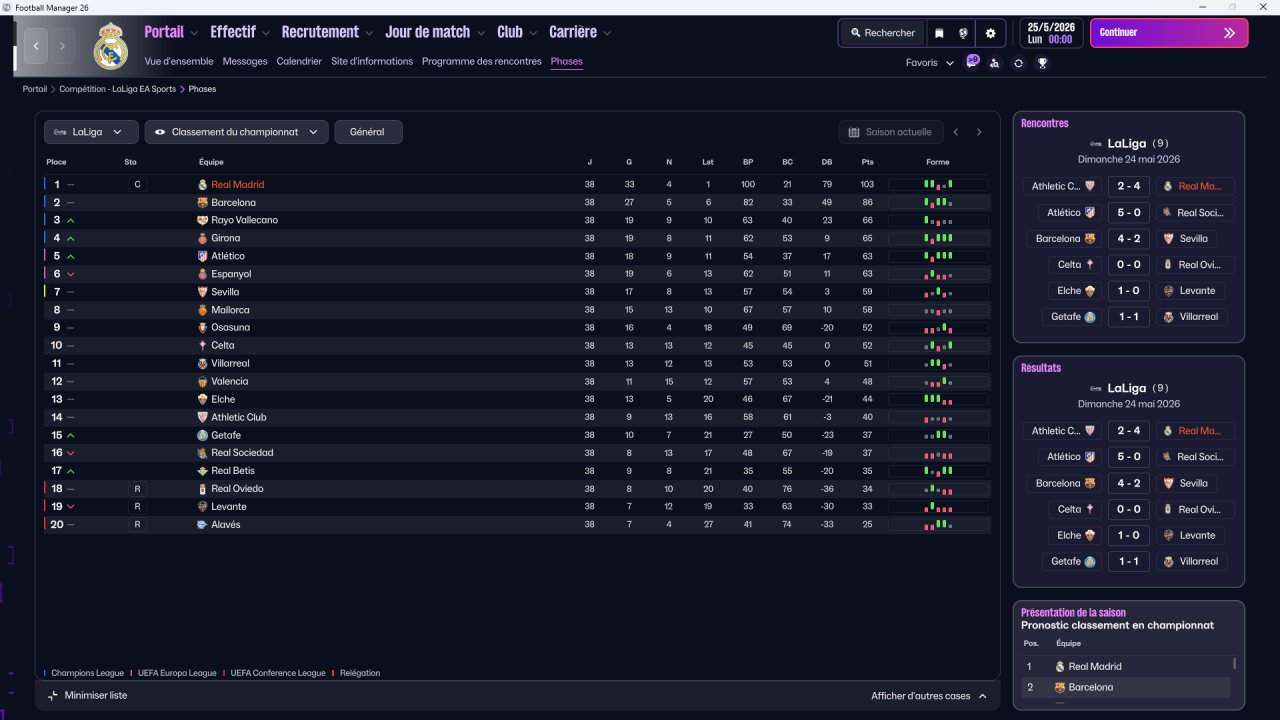Screen dimensions: 1280x720
Task: Click the Girona crest in the table
Action: 202,238
